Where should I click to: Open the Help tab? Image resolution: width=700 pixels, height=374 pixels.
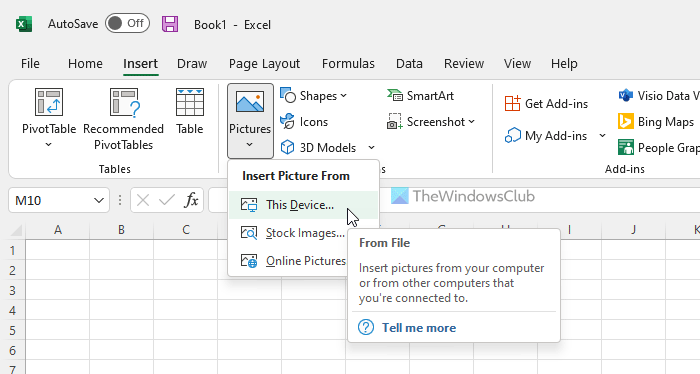click(564, 63)
